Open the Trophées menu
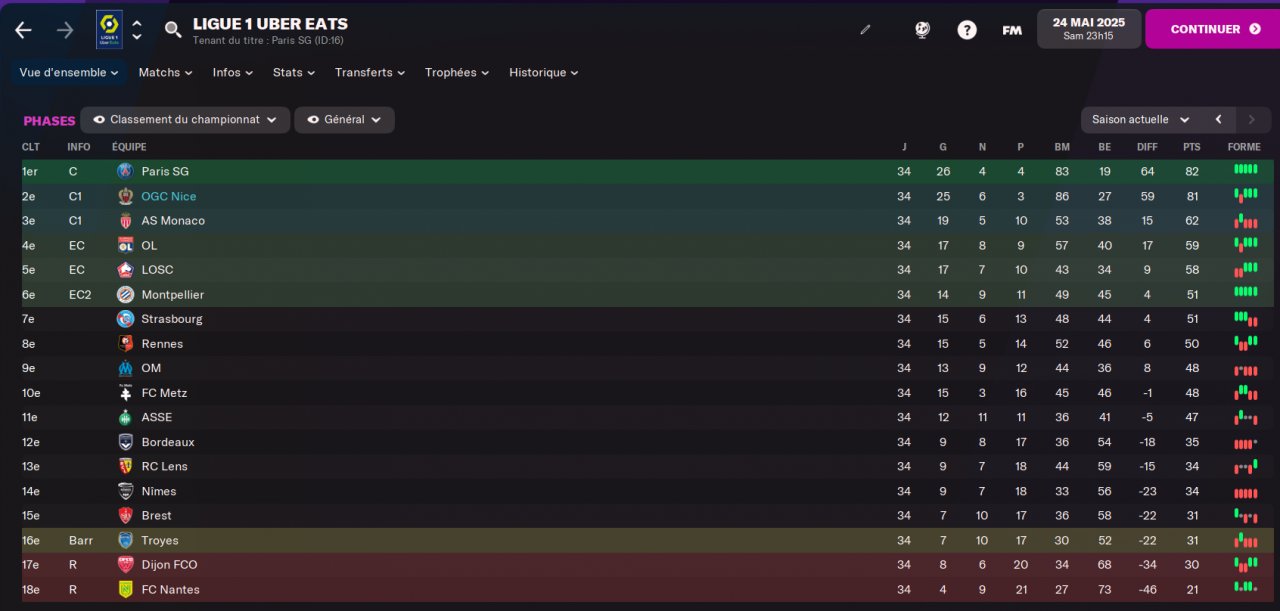 pyautogui.click(x=456, y=73)
